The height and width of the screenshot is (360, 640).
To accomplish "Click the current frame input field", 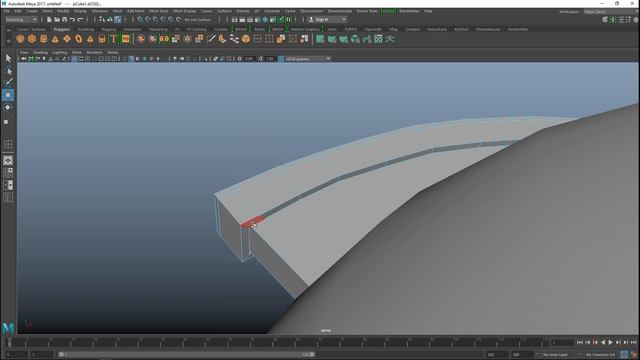I will 562,342.
